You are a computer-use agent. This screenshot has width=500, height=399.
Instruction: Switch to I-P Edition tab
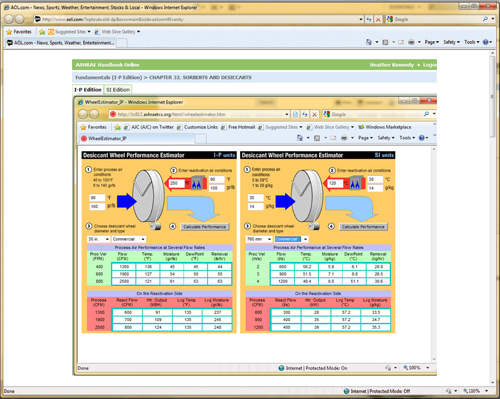point(88,90)
